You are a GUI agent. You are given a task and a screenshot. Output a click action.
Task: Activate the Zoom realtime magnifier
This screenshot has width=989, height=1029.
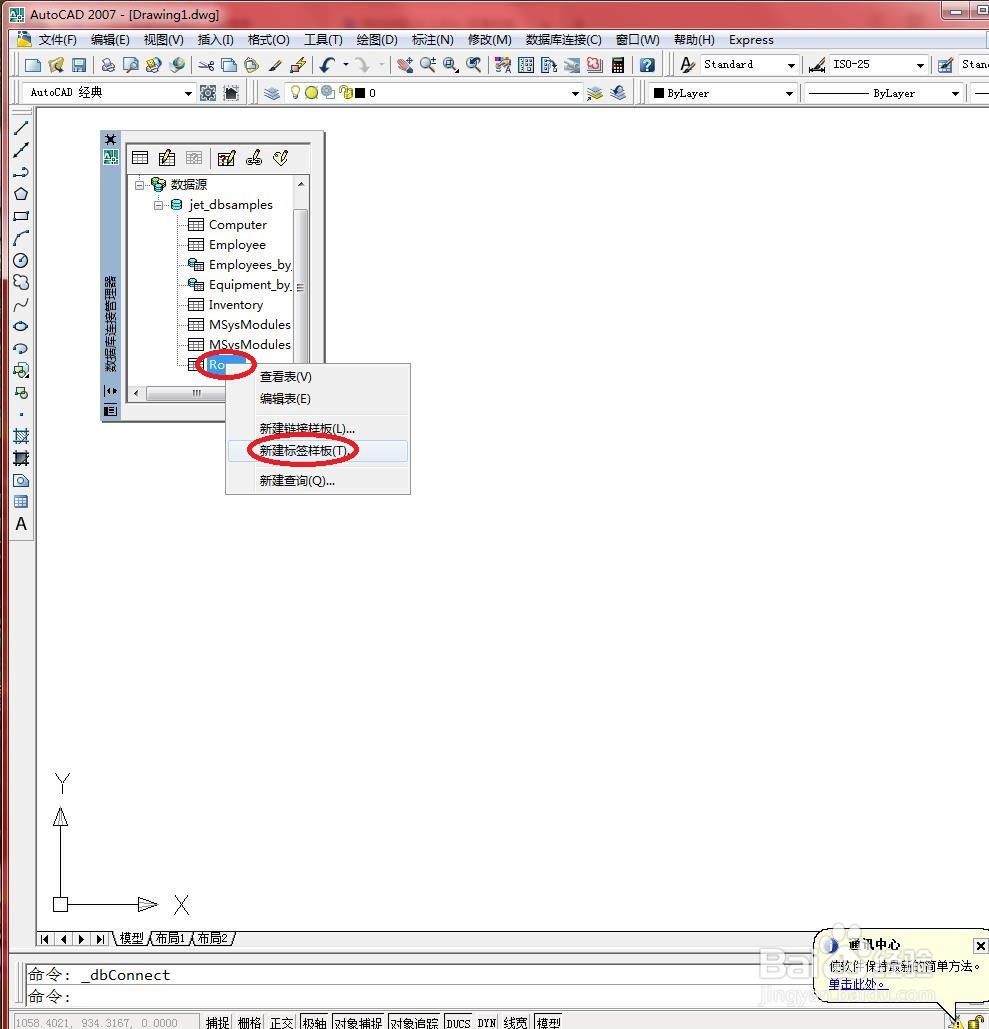click(x=428, y=64)
